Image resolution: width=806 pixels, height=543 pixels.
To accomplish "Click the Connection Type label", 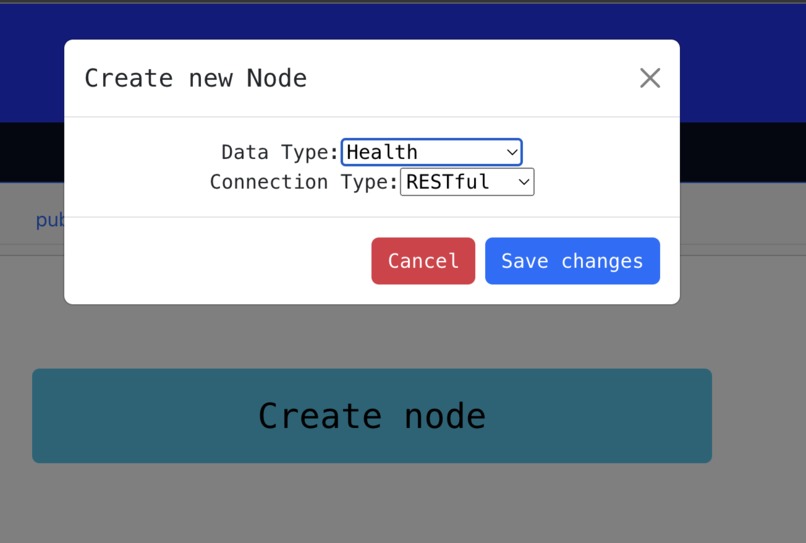I will (304, 182).
